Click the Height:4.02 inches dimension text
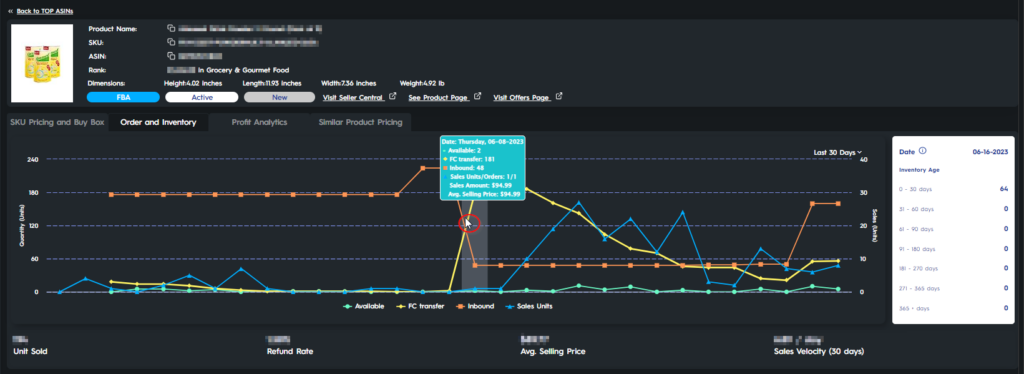 193,84
